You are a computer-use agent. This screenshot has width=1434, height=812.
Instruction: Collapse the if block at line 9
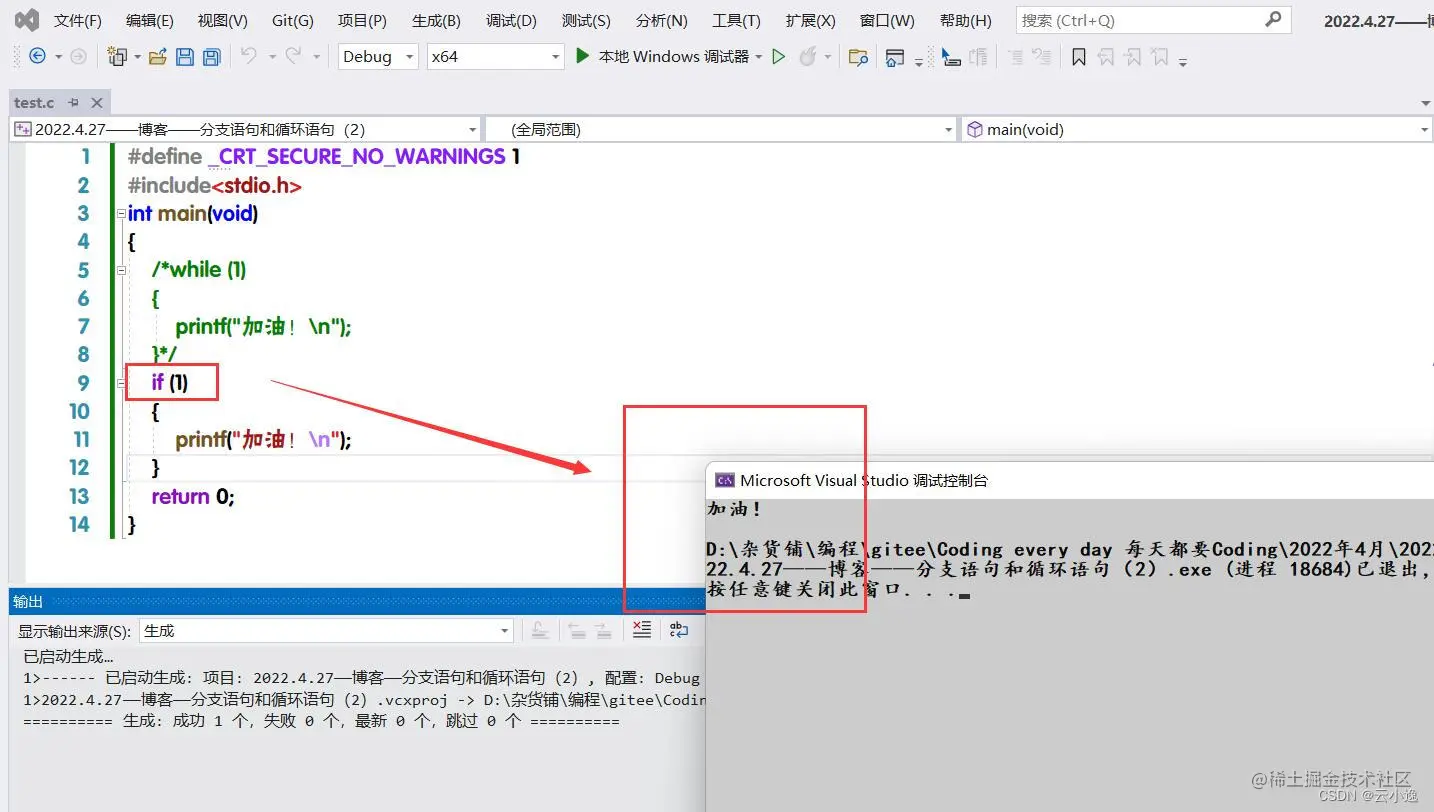[x=121, y=383]
